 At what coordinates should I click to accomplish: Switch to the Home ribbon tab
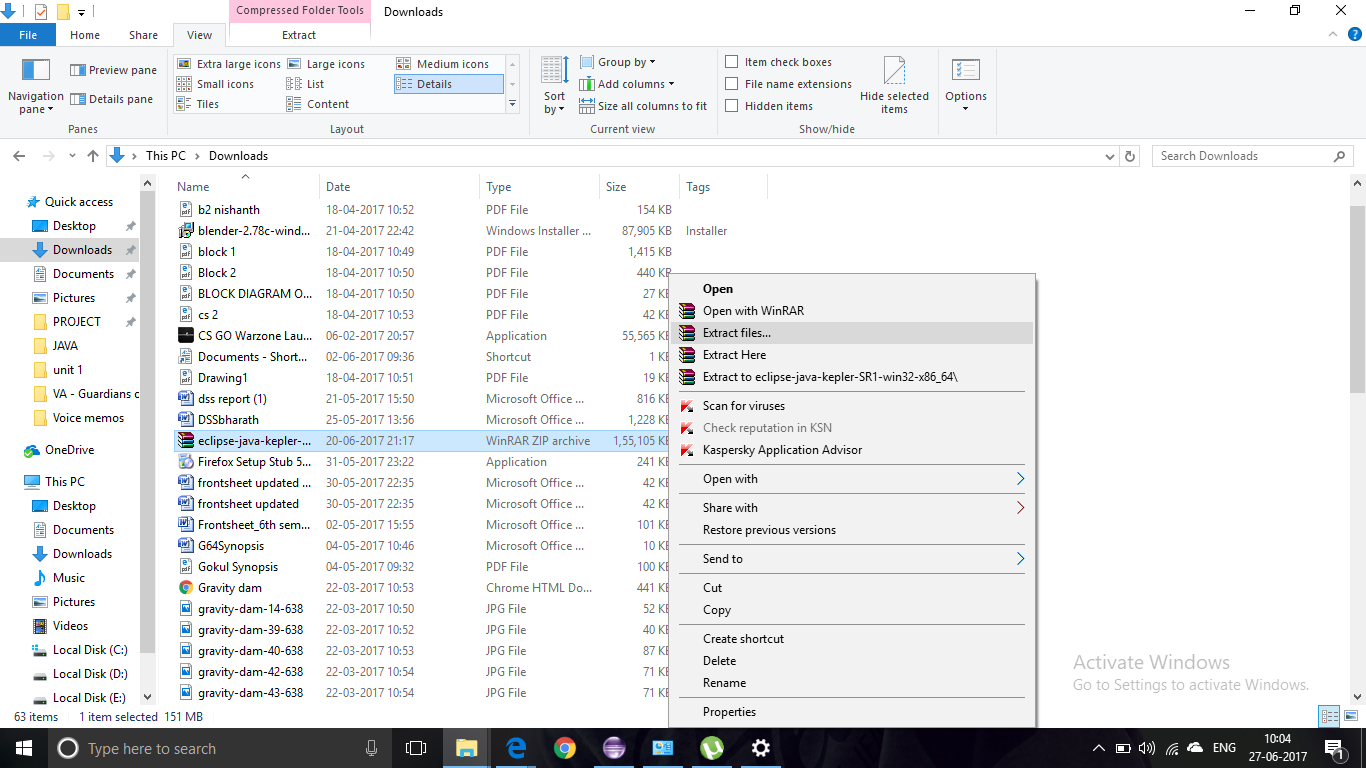(x=85, y=34)
